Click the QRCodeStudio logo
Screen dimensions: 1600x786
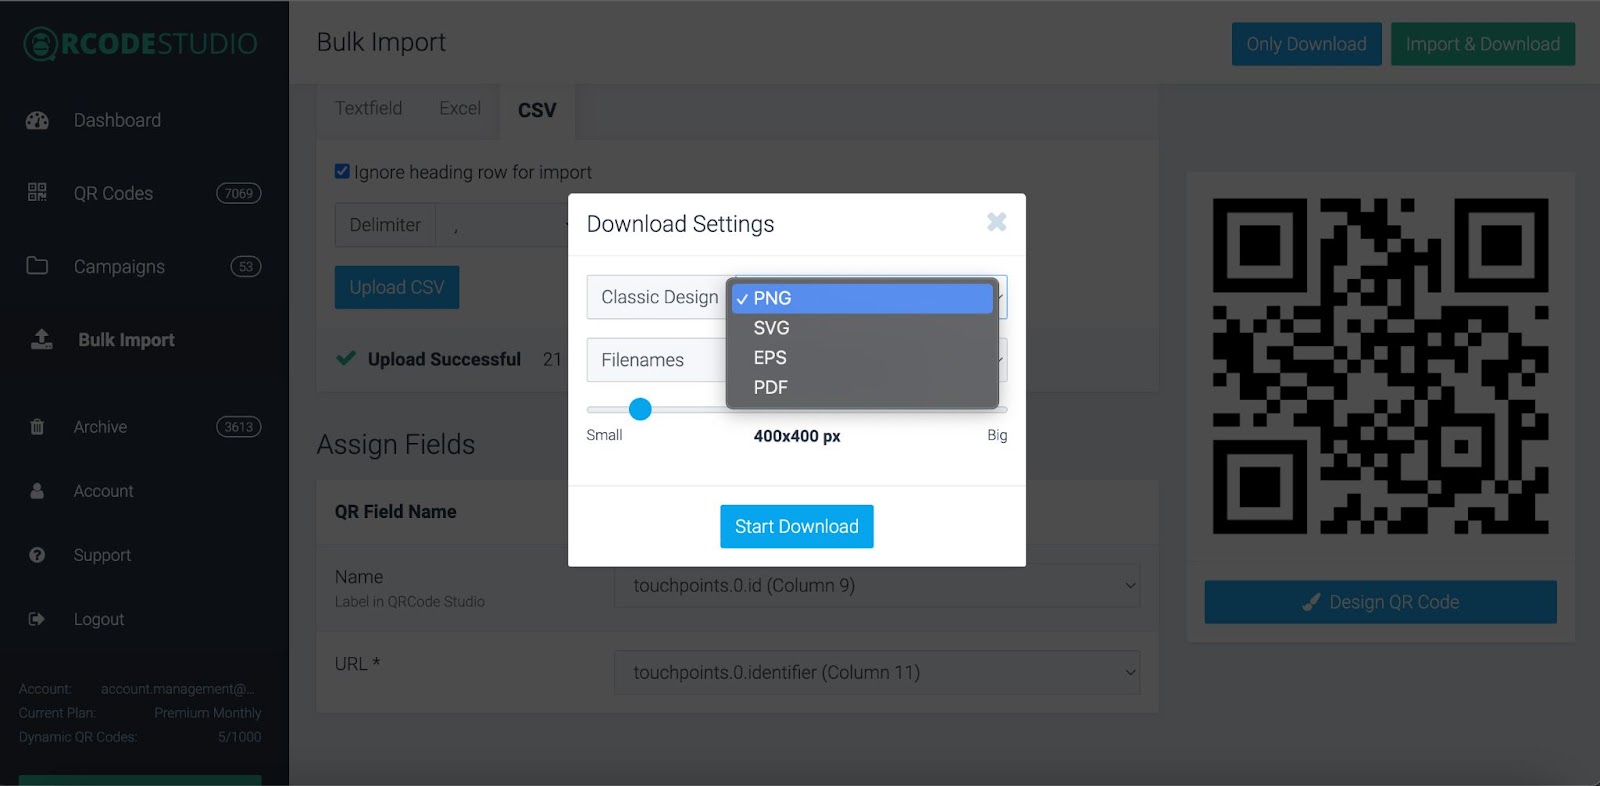click(141, 44)
